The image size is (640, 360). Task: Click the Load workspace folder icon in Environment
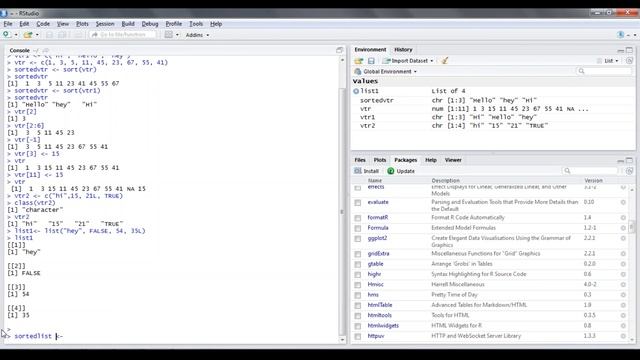pos(359,61)
